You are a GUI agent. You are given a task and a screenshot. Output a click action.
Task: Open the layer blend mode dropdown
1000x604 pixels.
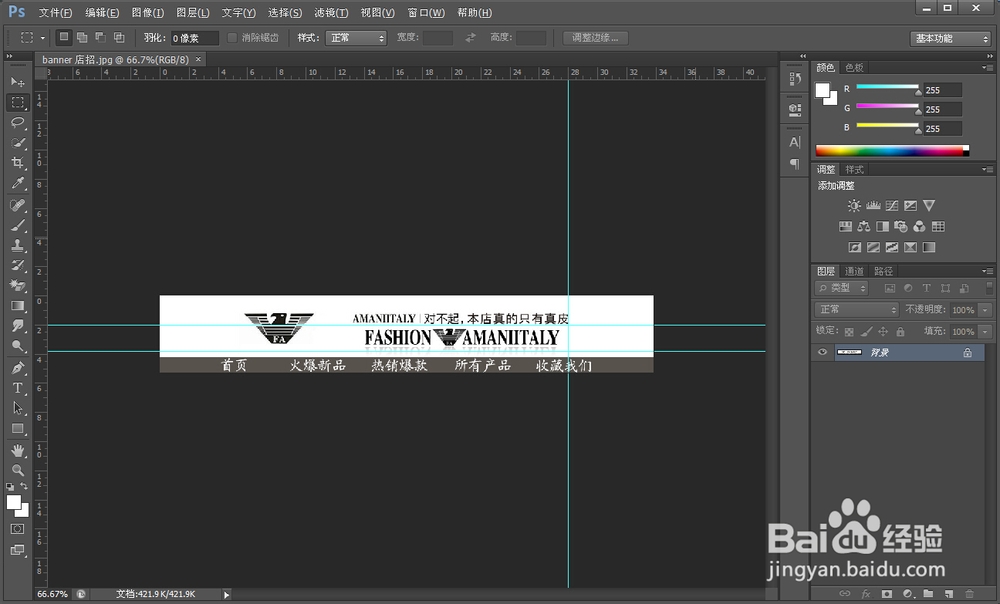pyautogui.click(x=857, y=309)
